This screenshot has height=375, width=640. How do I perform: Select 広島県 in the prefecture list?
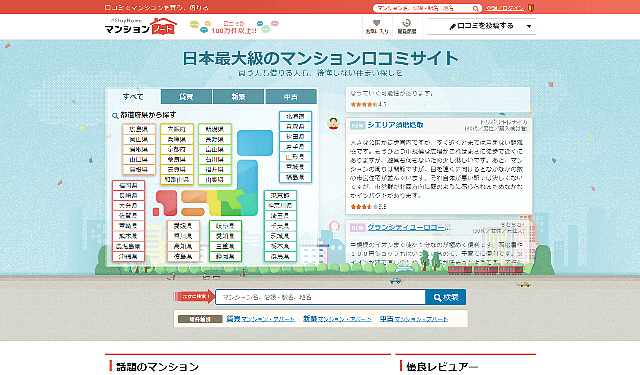coord(139,129)
